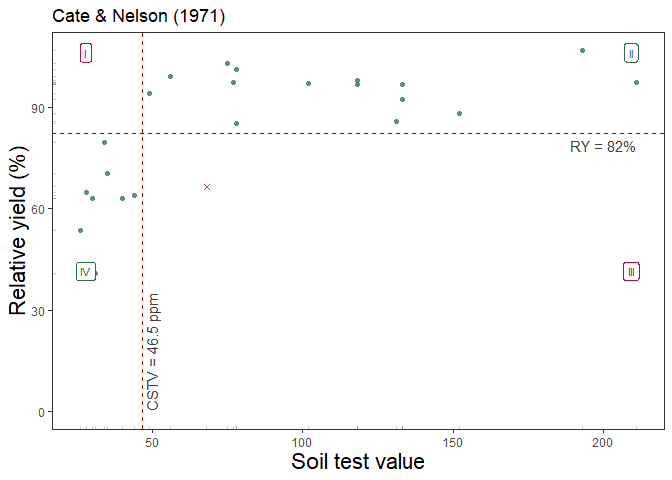Click the quadrant II label box
672x480 pixels.
(631, 54)
